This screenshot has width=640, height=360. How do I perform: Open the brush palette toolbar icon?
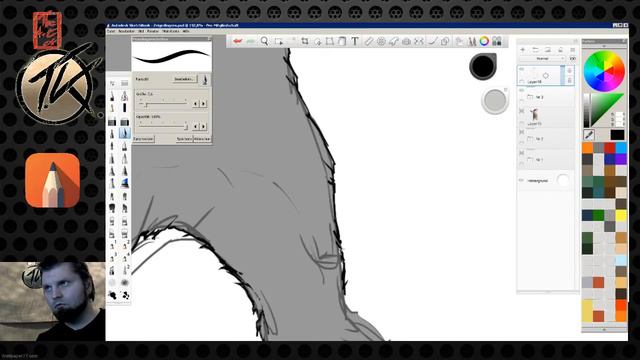click(472, 41)
